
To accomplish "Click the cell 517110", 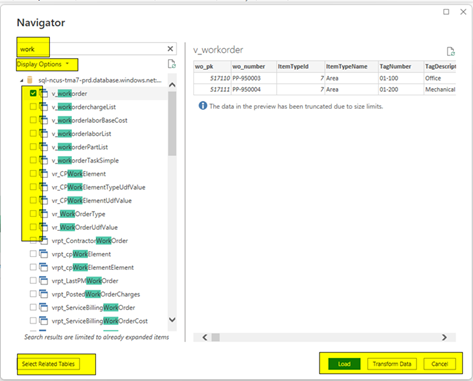I will pyautogui.click(x=212, y=78).
